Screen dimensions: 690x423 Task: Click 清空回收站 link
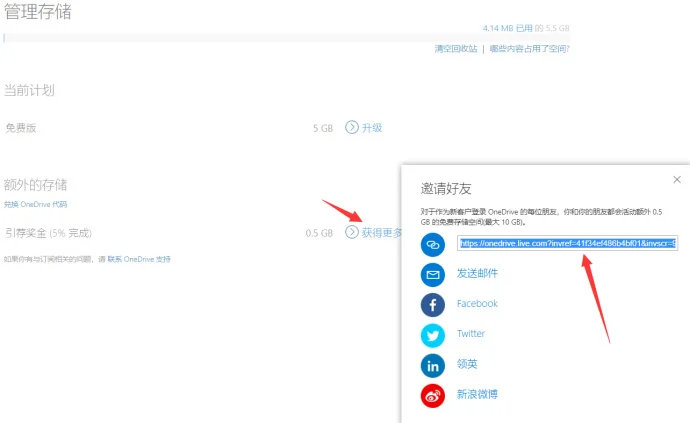tap(456, 49)
